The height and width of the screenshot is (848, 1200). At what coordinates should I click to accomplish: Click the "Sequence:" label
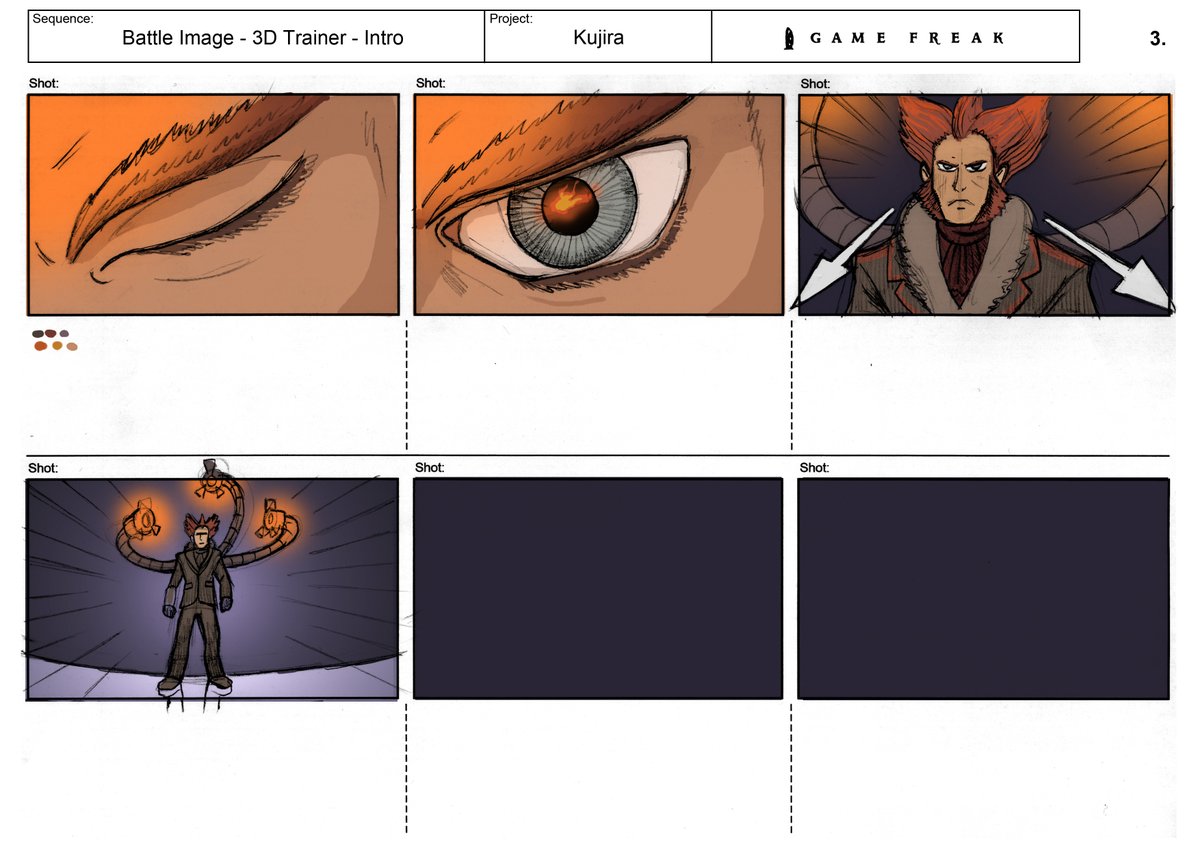click(x=64, y=19)
